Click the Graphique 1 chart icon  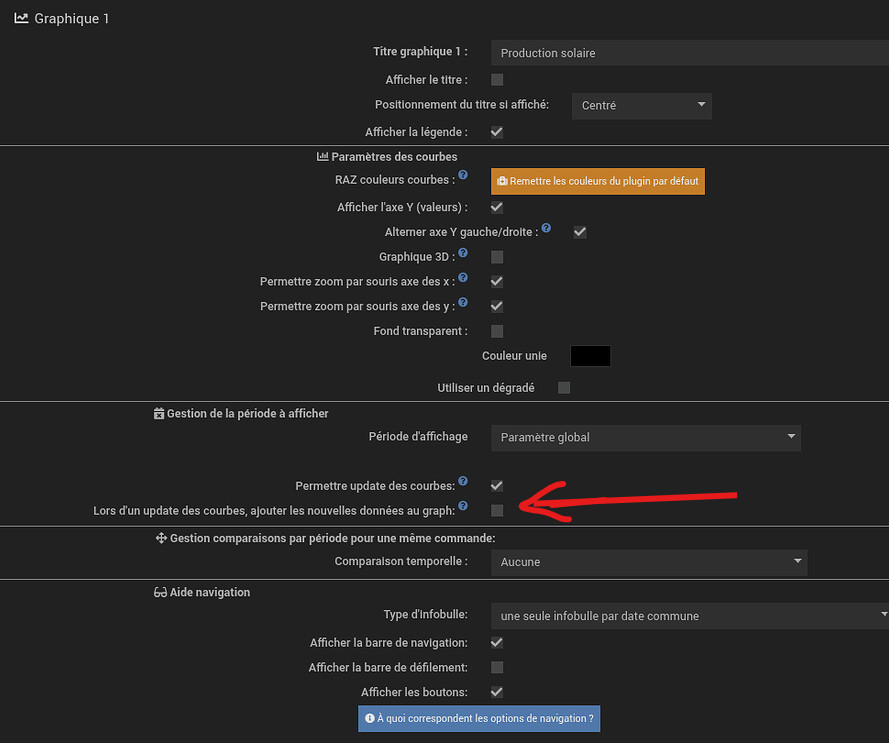[21, 18]
